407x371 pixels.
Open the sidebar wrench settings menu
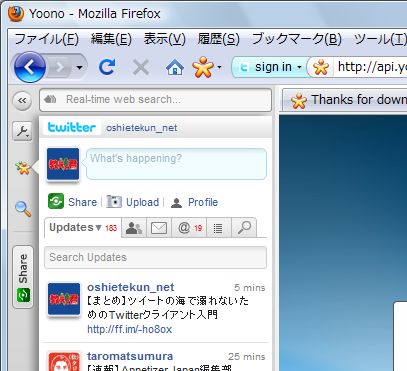22,131
